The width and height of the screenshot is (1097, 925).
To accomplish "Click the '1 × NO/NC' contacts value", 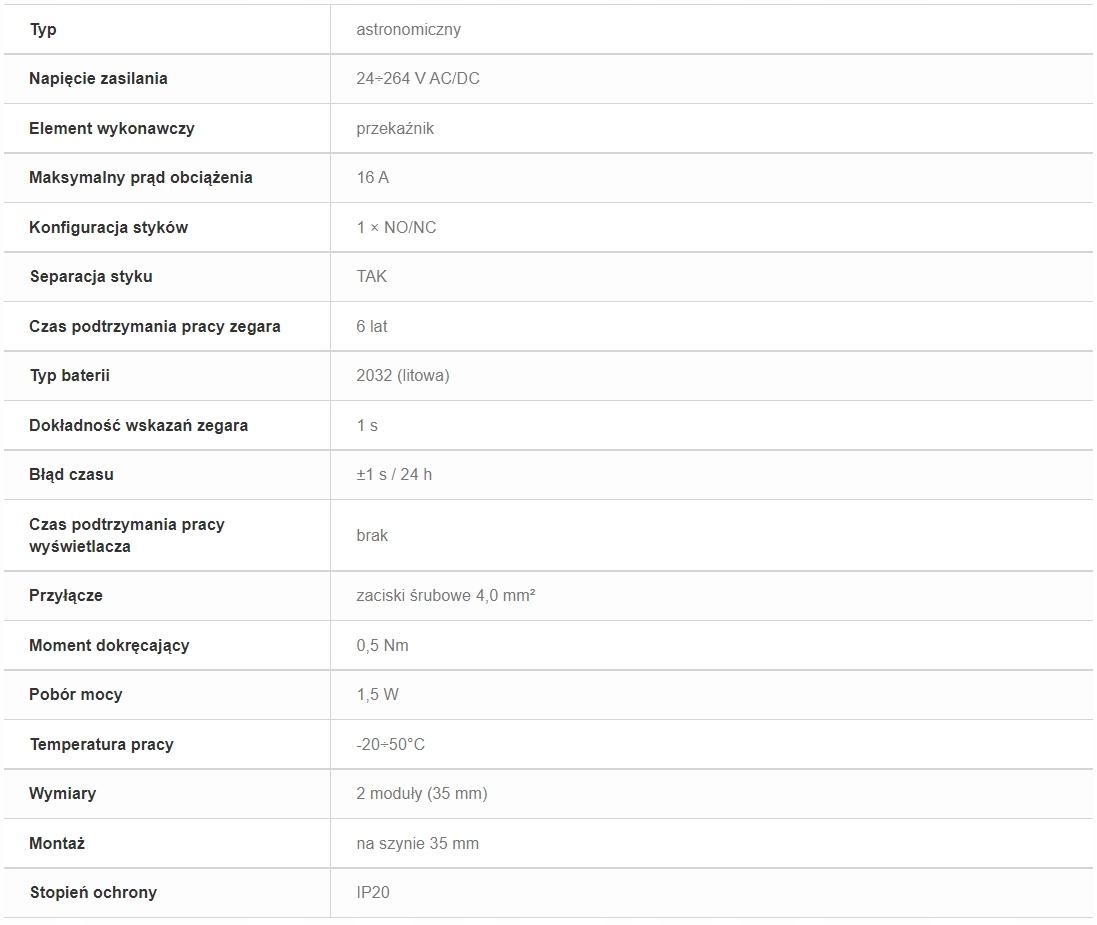I will [396, 227].
